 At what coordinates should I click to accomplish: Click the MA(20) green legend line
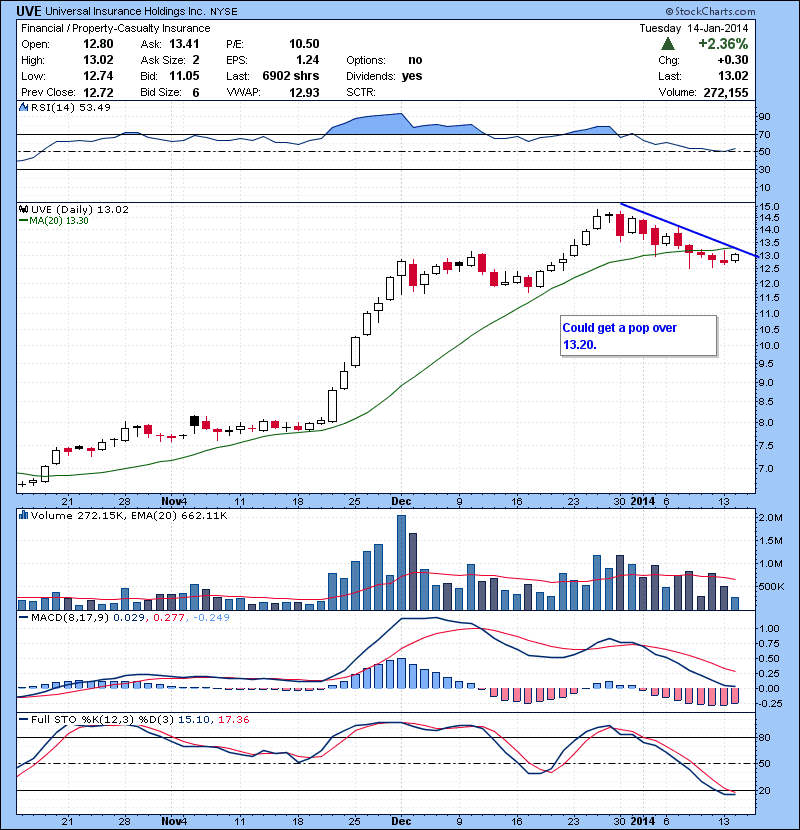point(23,221)
